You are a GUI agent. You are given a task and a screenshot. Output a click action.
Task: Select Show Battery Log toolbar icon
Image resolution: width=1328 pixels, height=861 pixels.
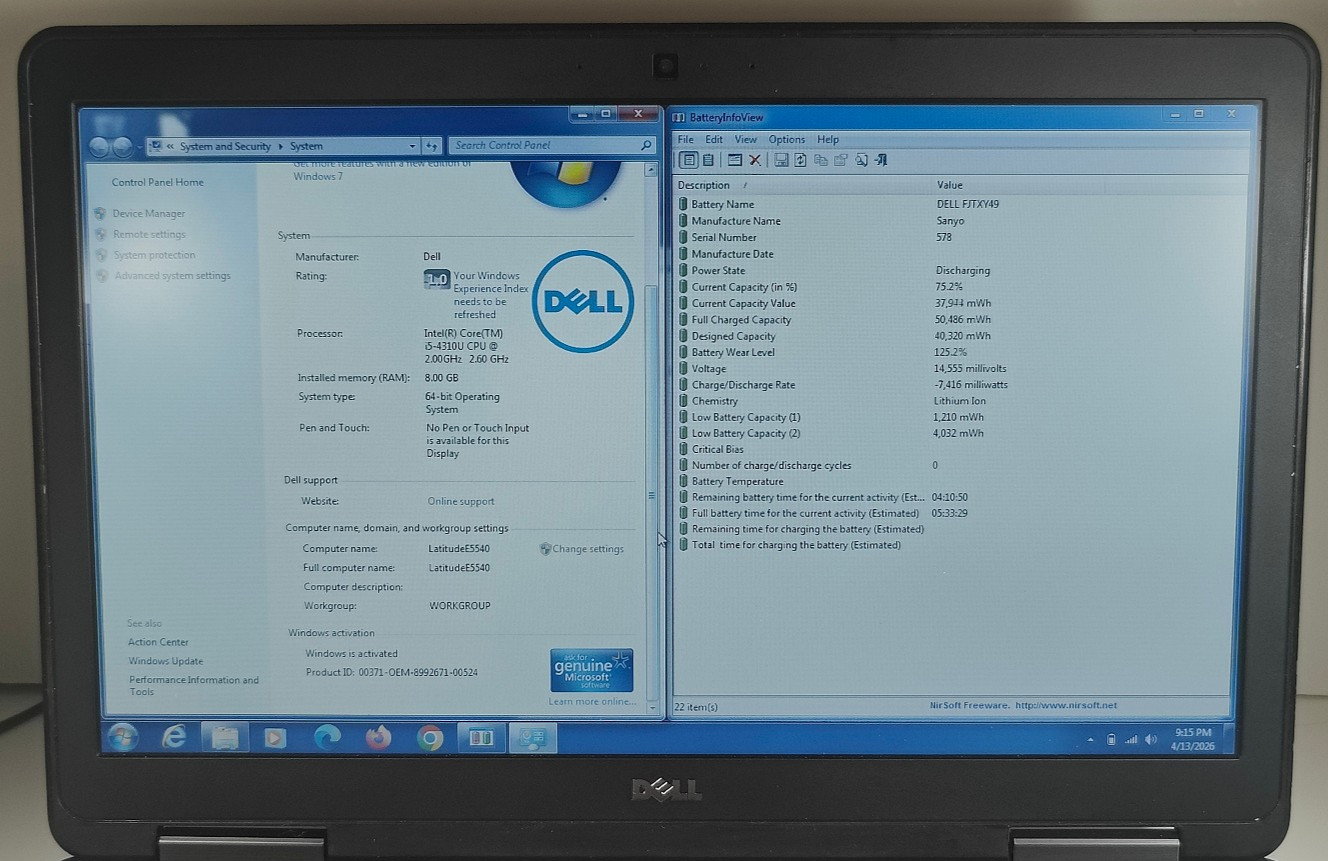tap(708, 160)
